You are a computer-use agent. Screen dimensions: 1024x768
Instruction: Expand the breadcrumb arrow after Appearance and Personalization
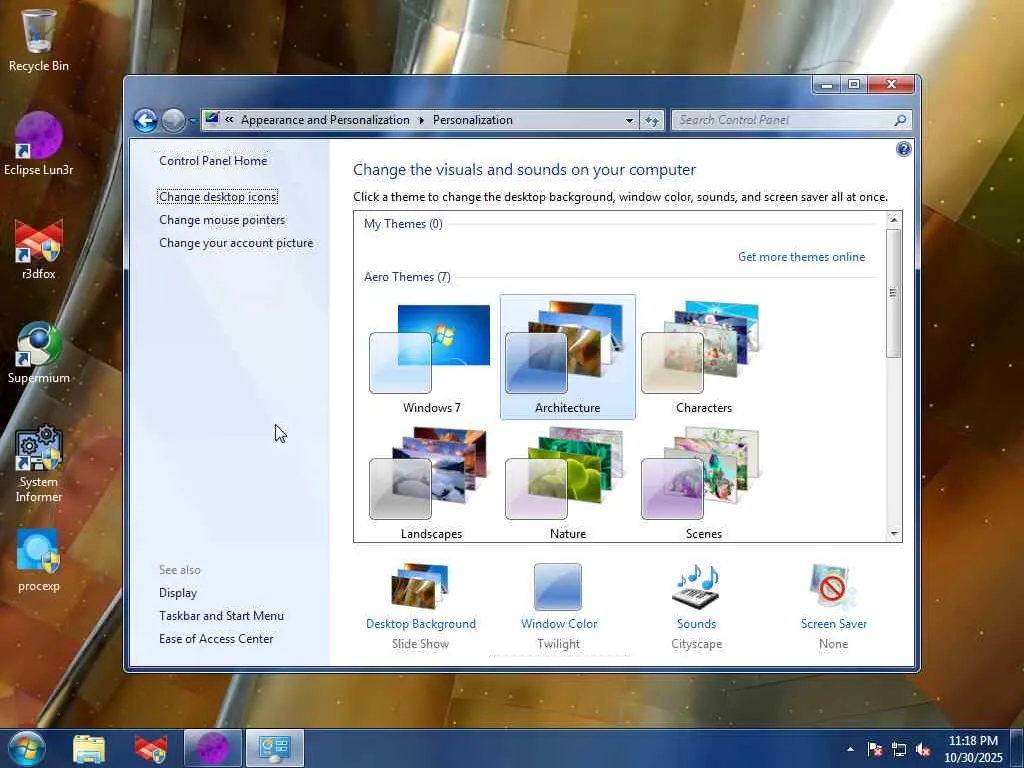(421, 120)
